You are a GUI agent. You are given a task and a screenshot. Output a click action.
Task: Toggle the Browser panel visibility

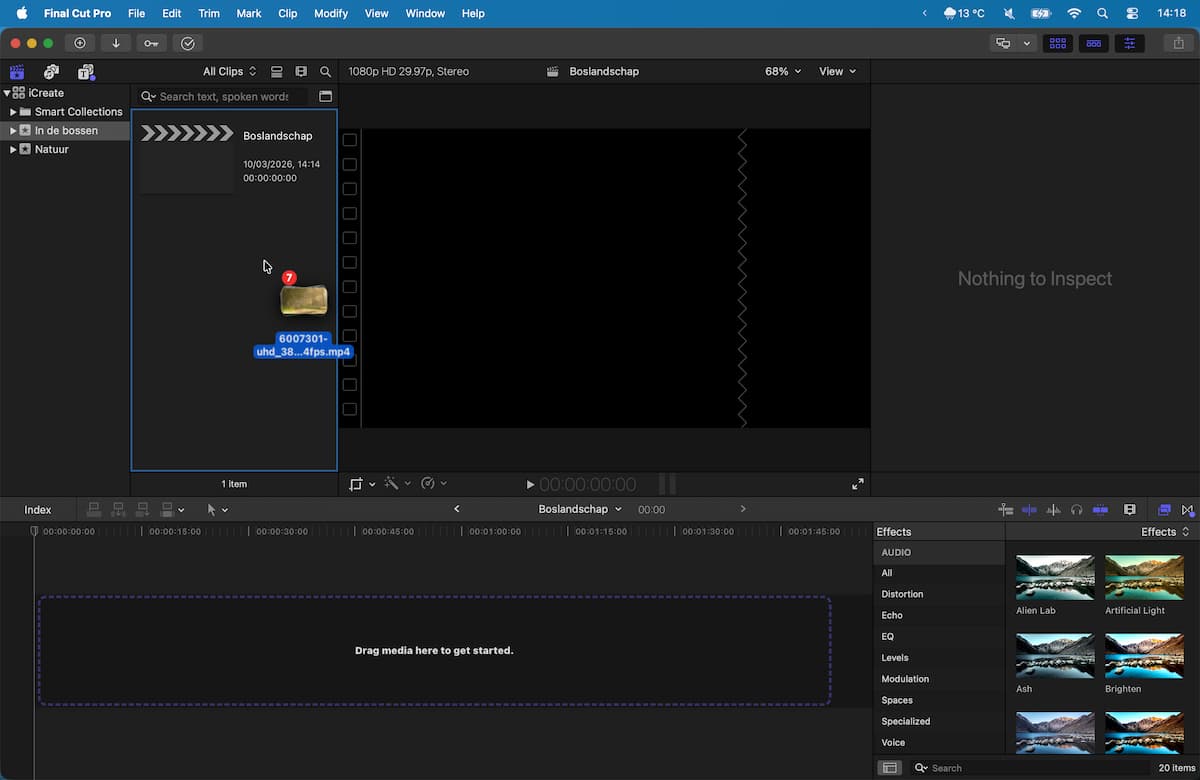pyautogui.click(x=1058, y=43)
